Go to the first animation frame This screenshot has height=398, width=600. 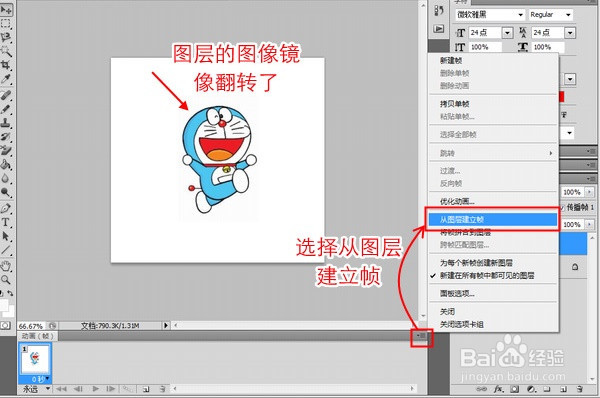[61, 389]
